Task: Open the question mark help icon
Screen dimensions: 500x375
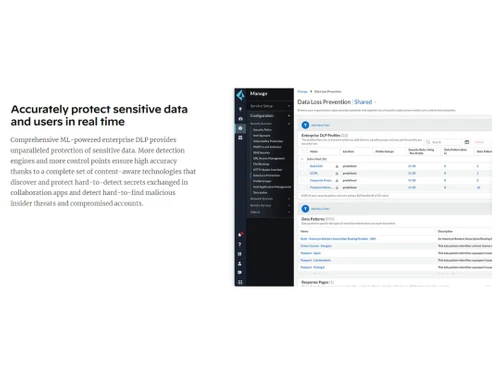Action: (240, 244)
